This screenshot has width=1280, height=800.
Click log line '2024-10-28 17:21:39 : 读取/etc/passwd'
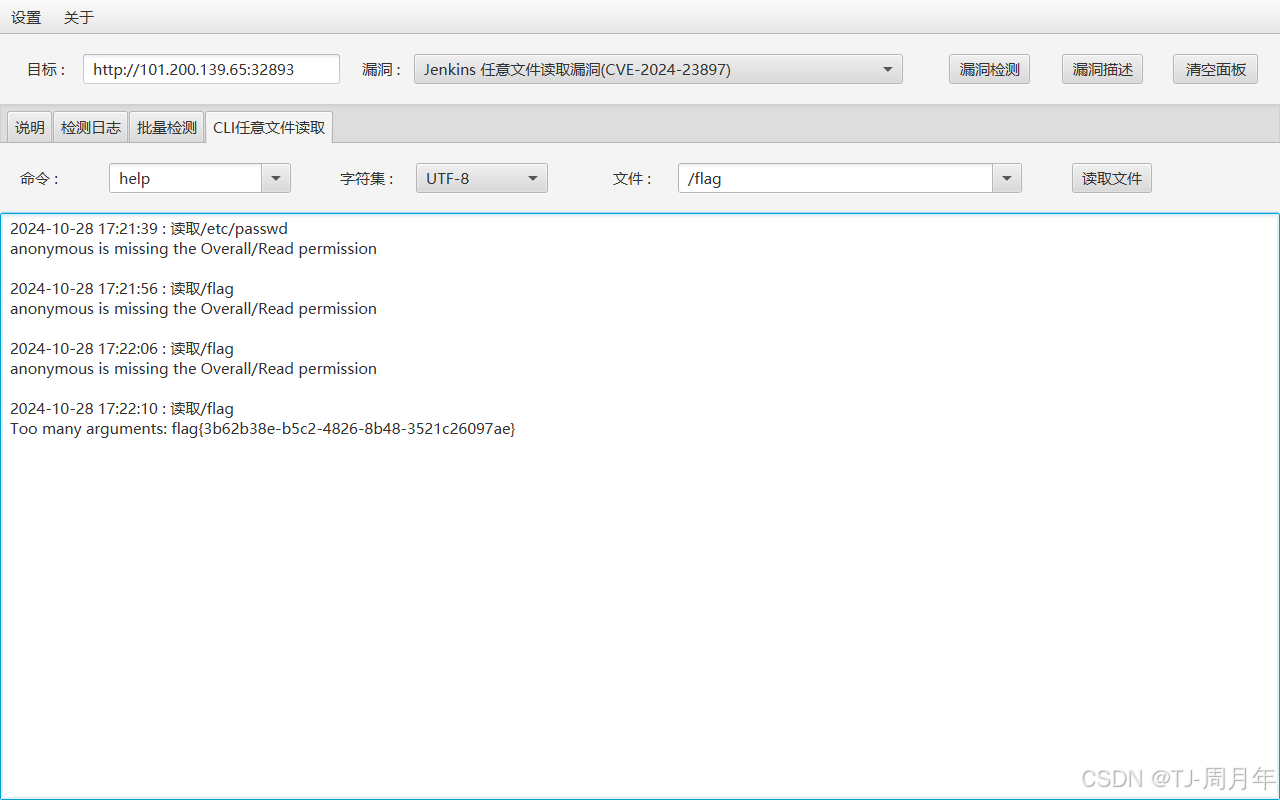(x=149, y=228)
